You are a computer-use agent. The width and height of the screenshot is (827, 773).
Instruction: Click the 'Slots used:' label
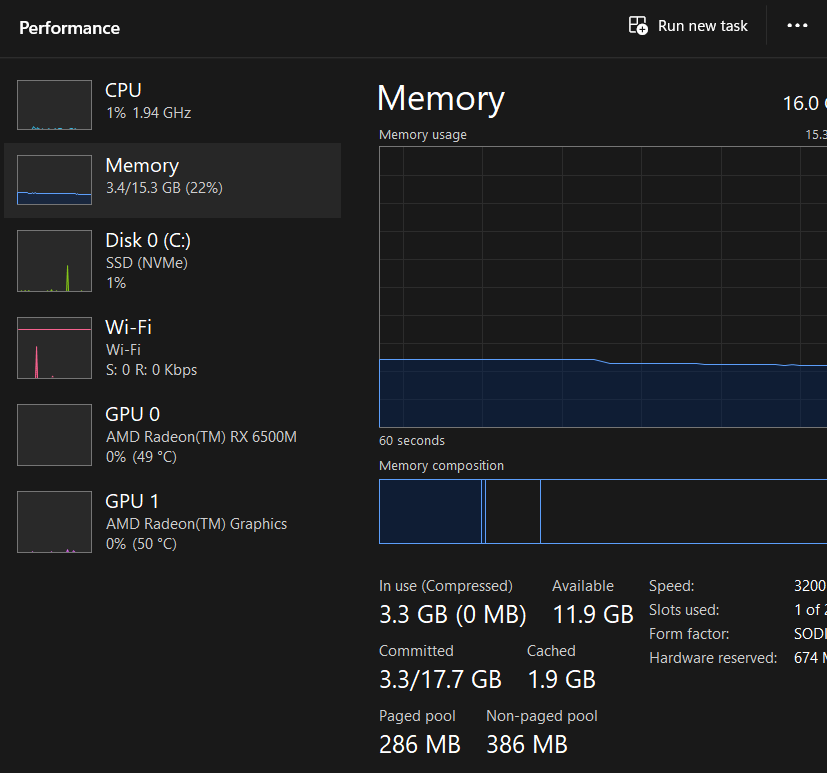coord(684,610)
